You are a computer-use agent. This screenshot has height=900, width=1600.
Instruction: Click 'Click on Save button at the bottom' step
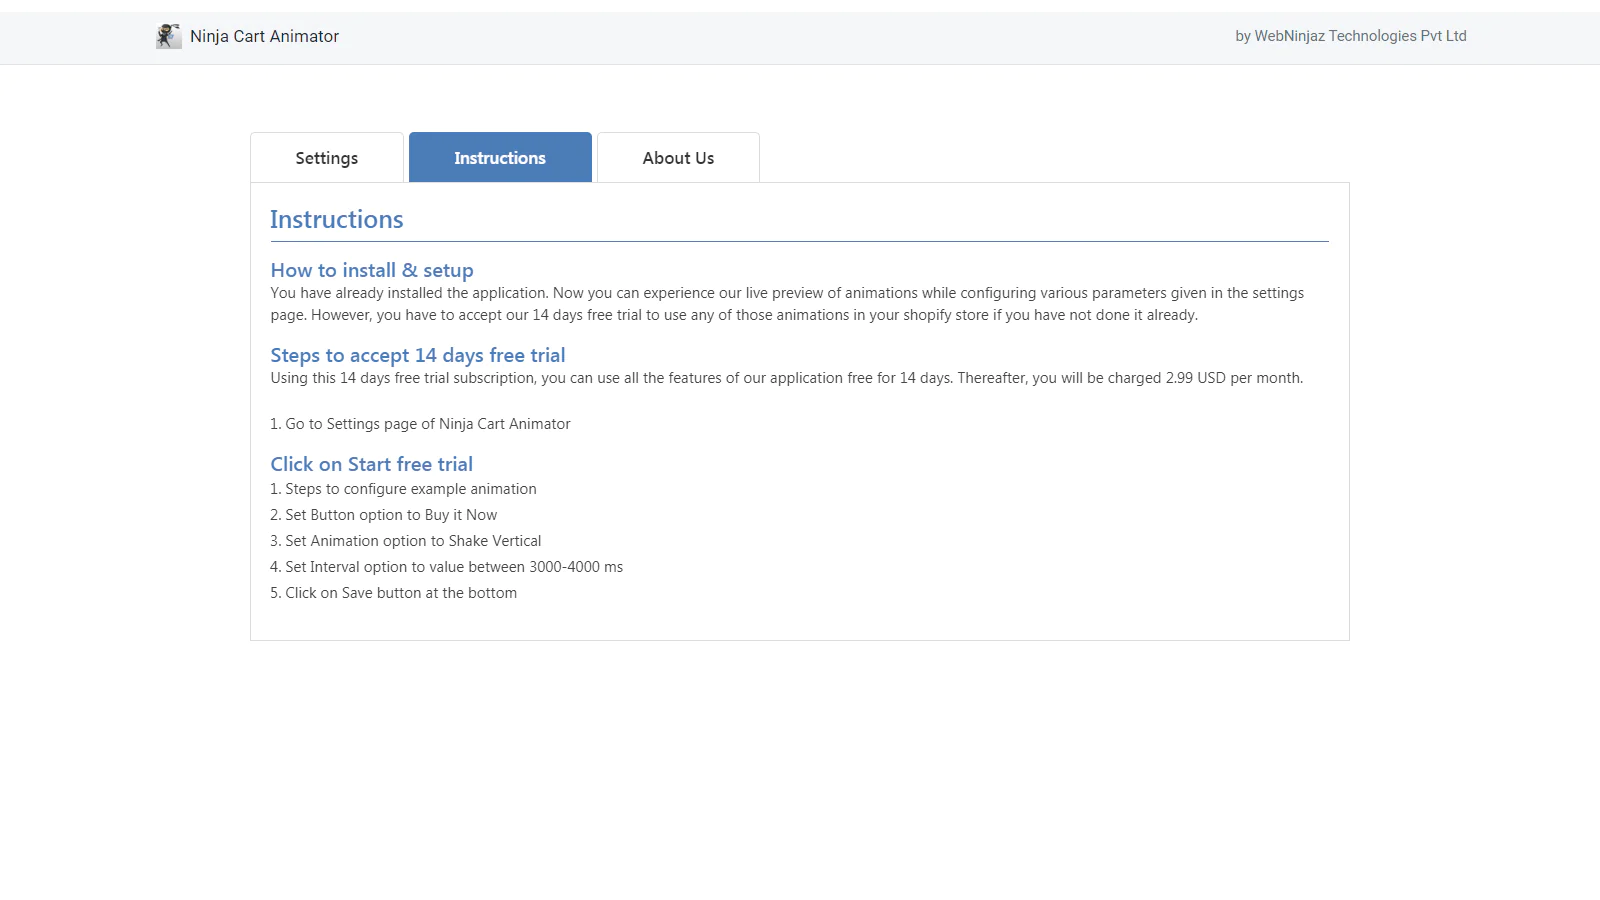tap(394, 593)
